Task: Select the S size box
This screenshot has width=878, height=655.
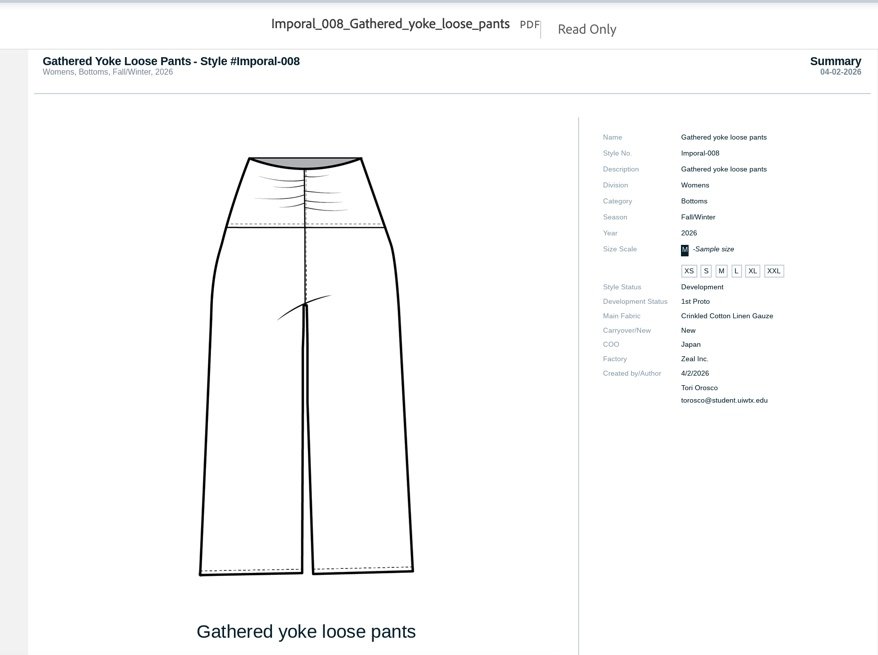Action: [706, 271]
